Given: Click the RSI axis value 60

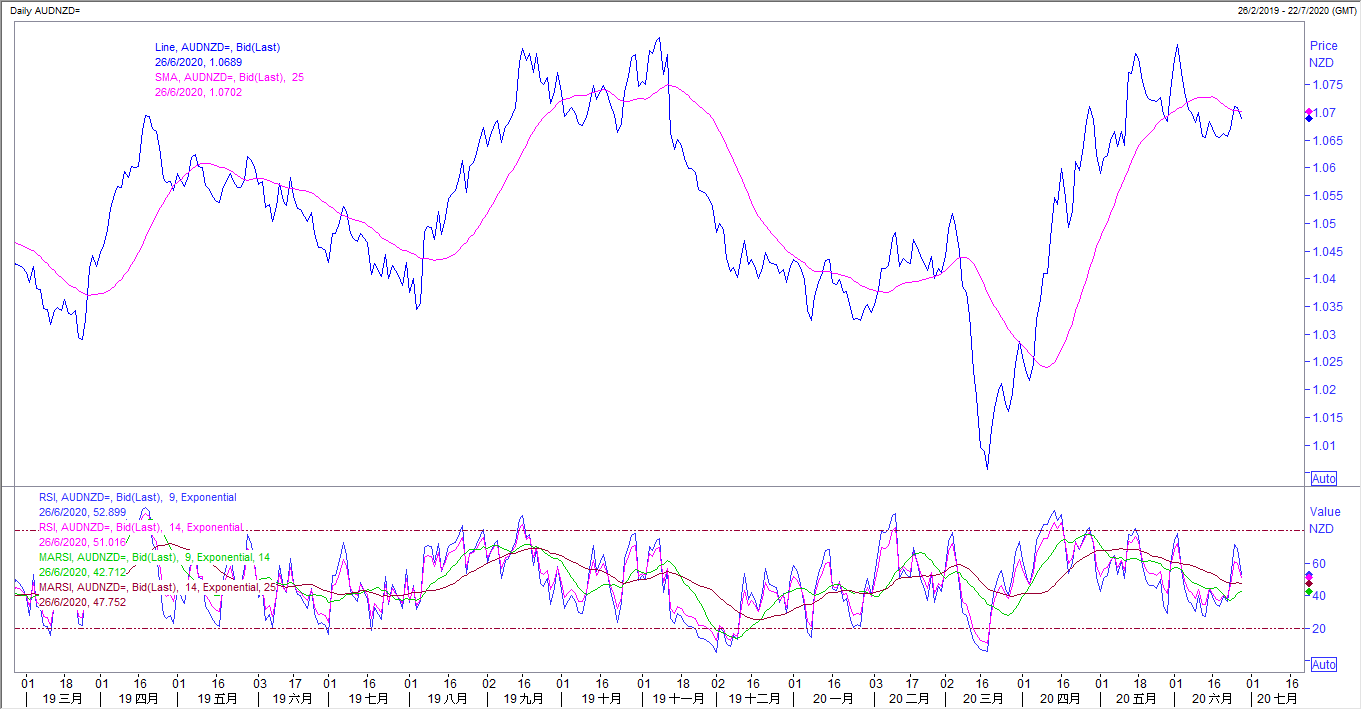Looking at the screenshot, I should (1318, 564).
